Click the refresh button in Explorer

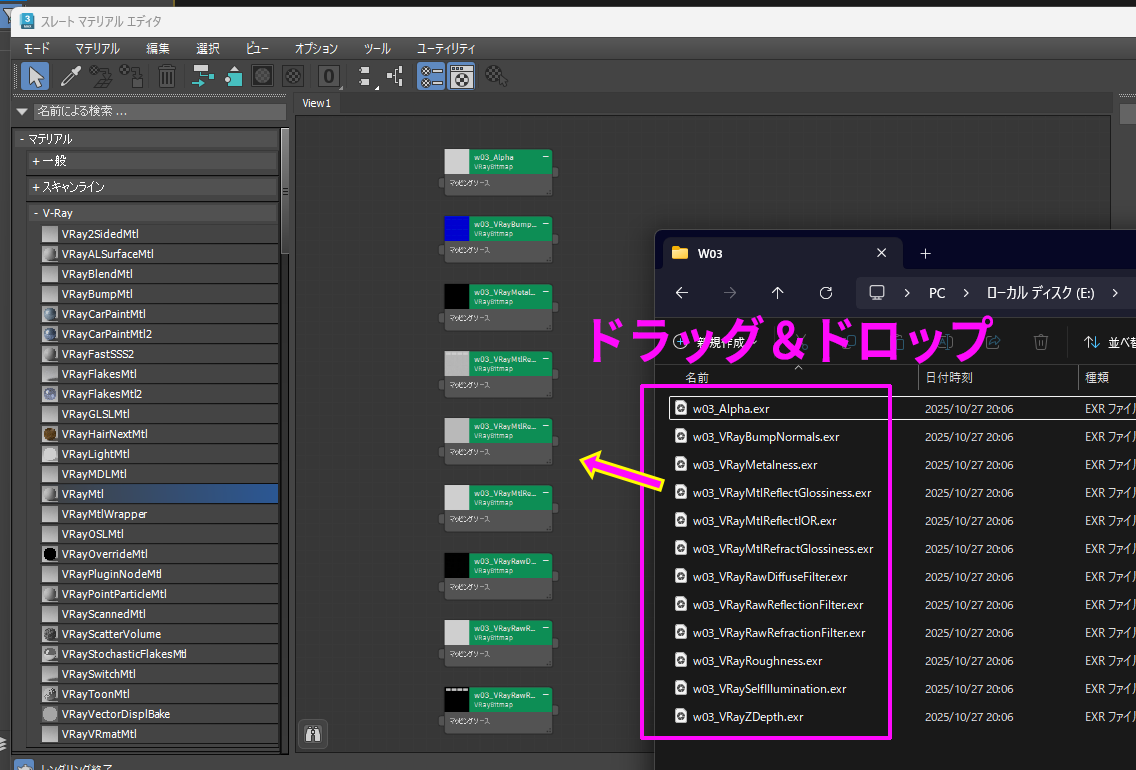(x=825, y=293)
